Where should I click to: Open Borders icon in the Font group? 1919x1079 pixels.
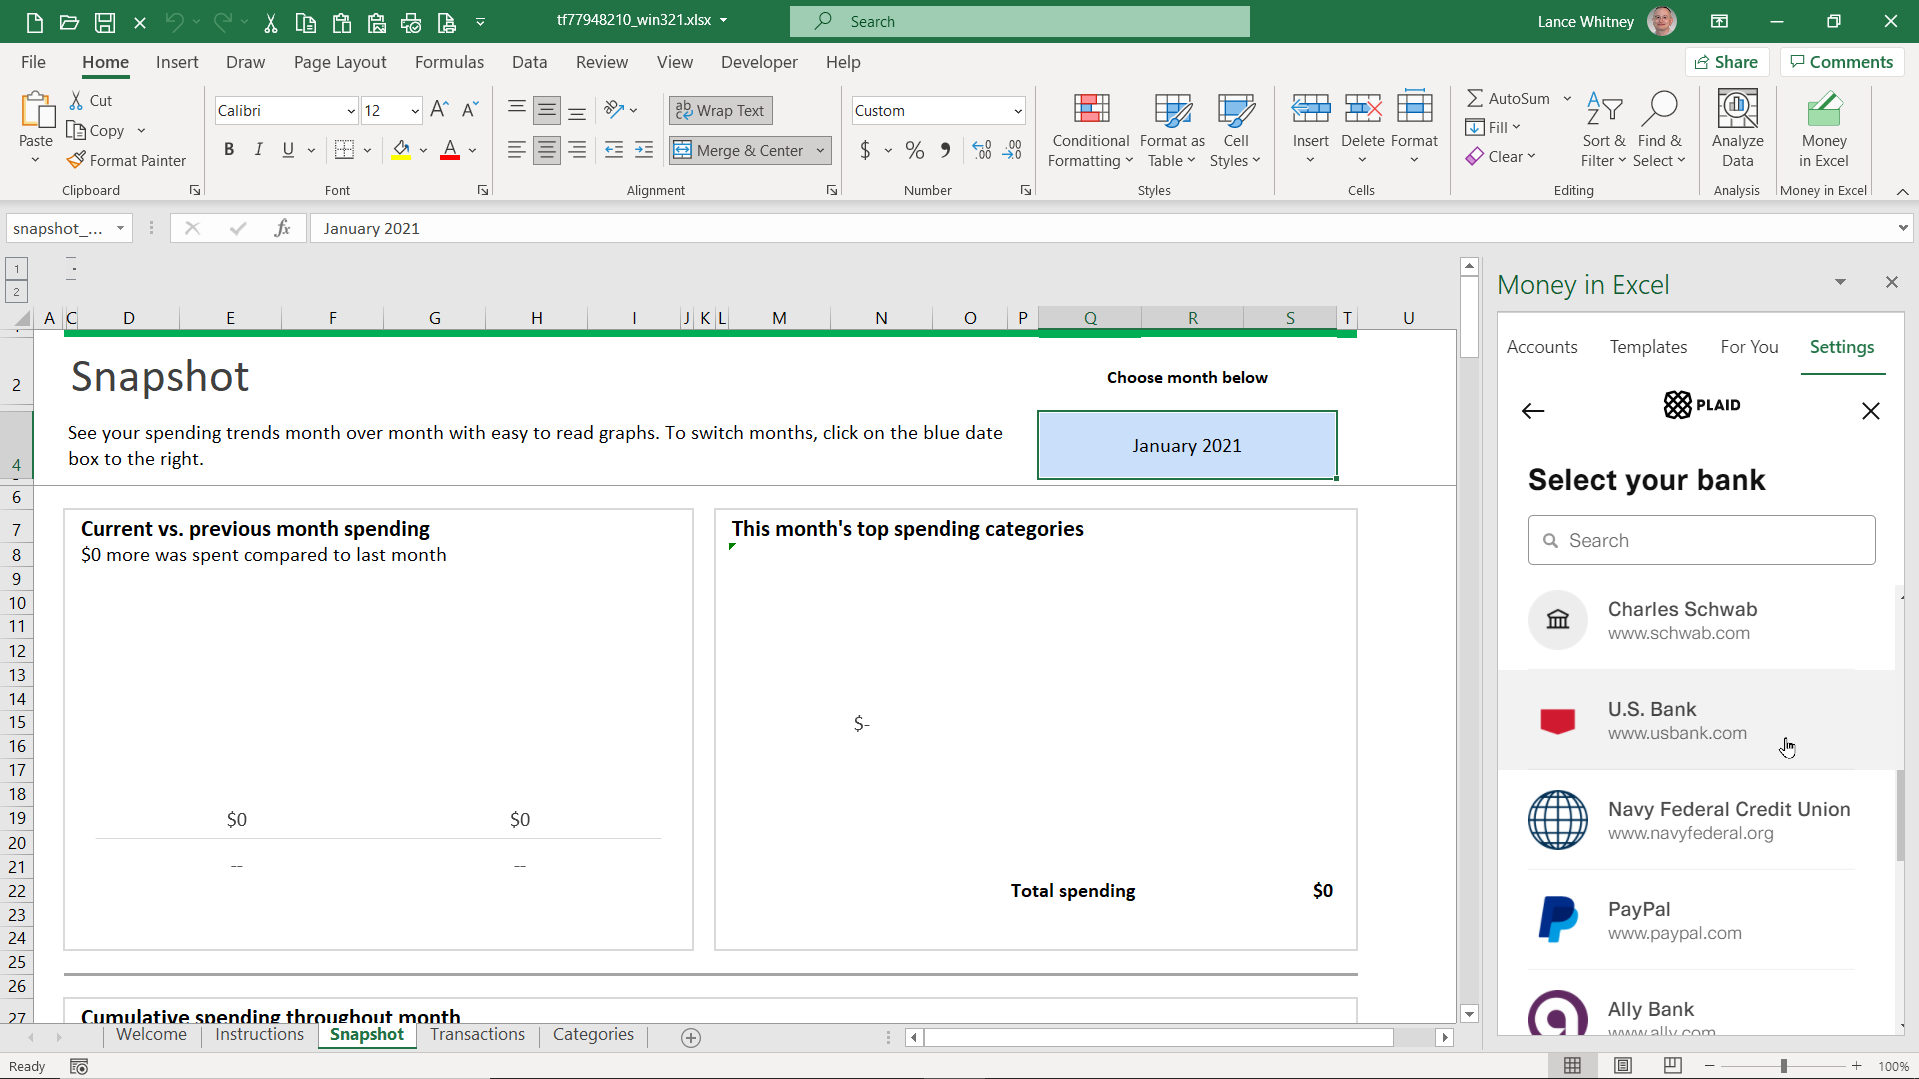(x=345, y=150)
